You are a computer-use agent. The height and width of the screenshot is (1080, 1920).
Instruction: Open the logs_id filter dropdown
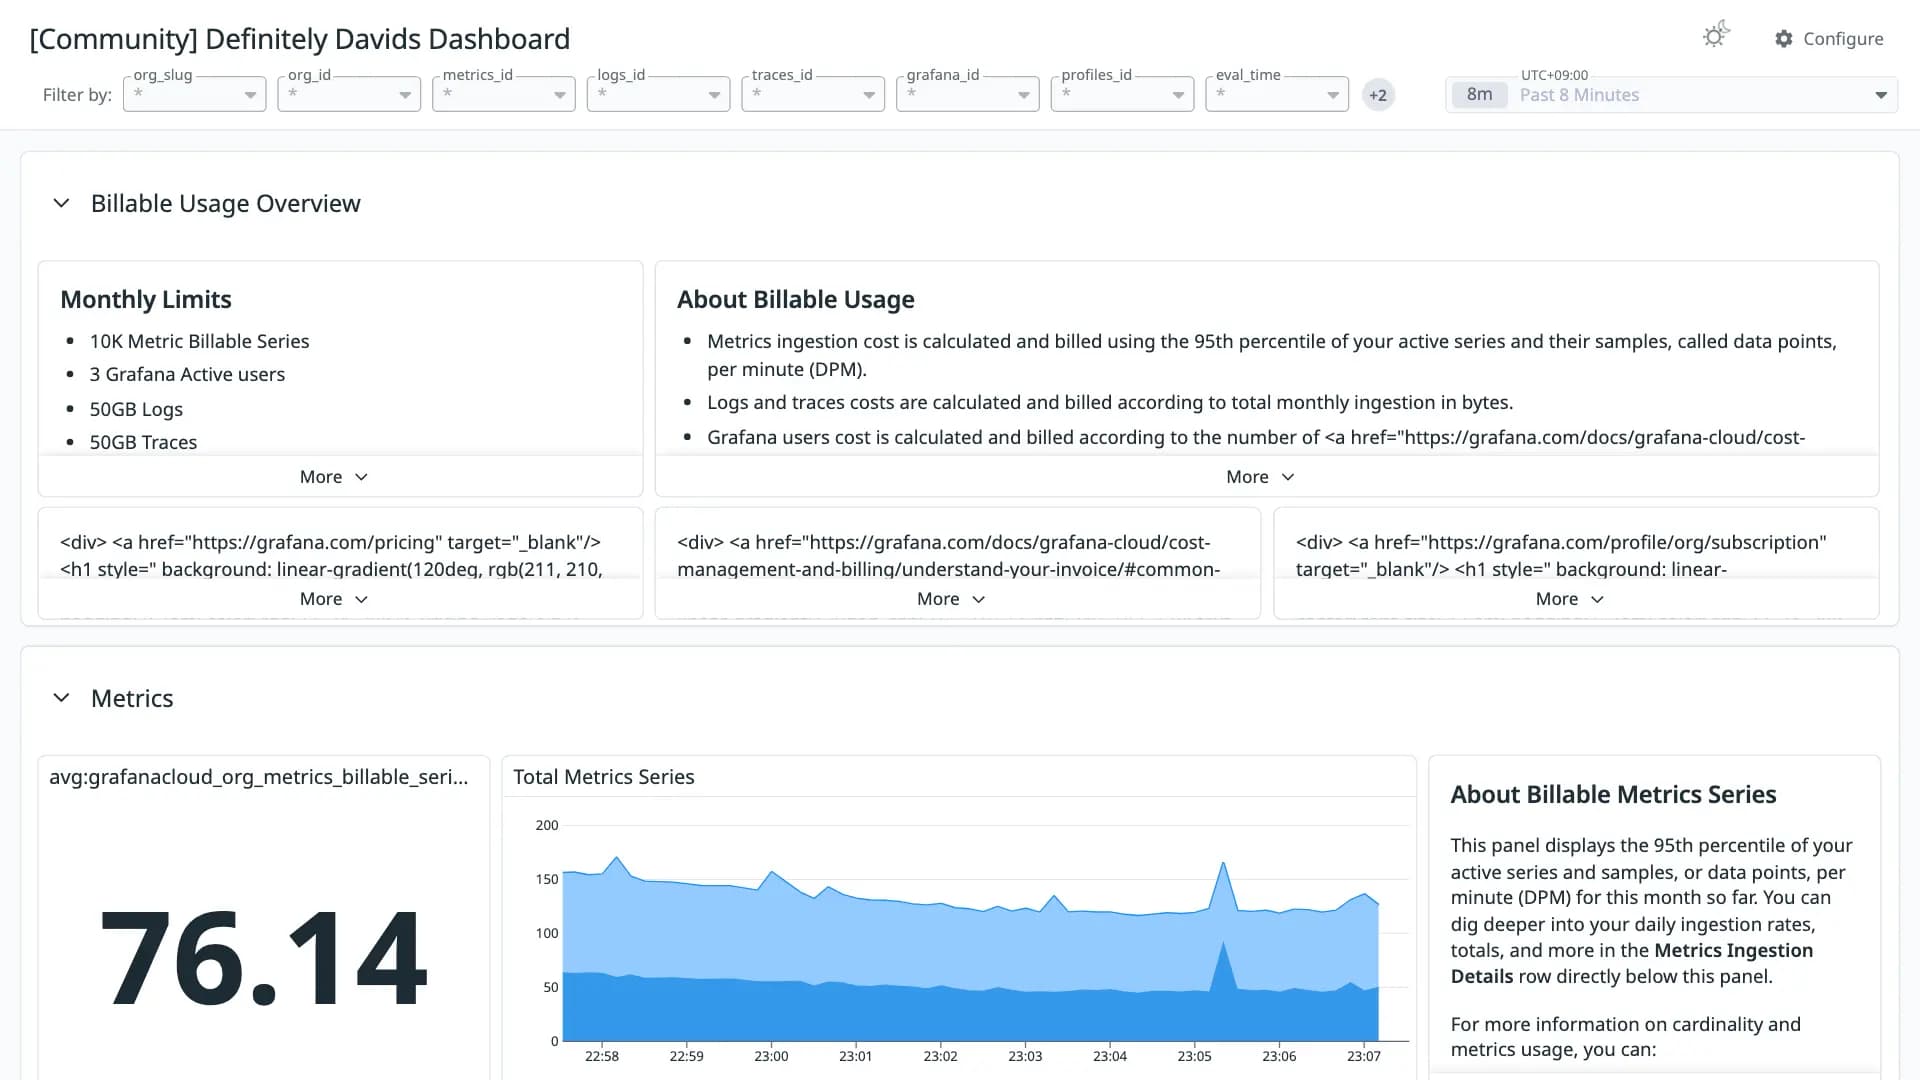[x=658, y=94]
